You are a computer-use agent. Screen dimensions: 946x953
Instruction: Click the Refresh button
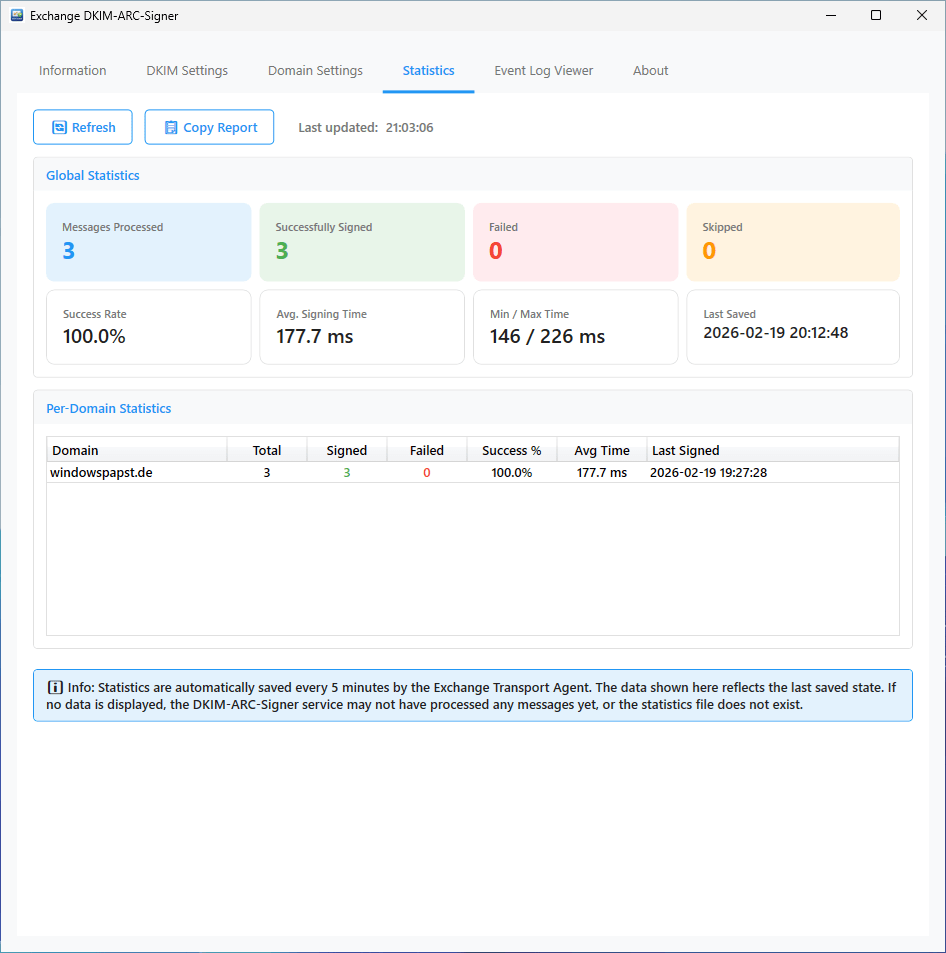(x=83, y=127)
